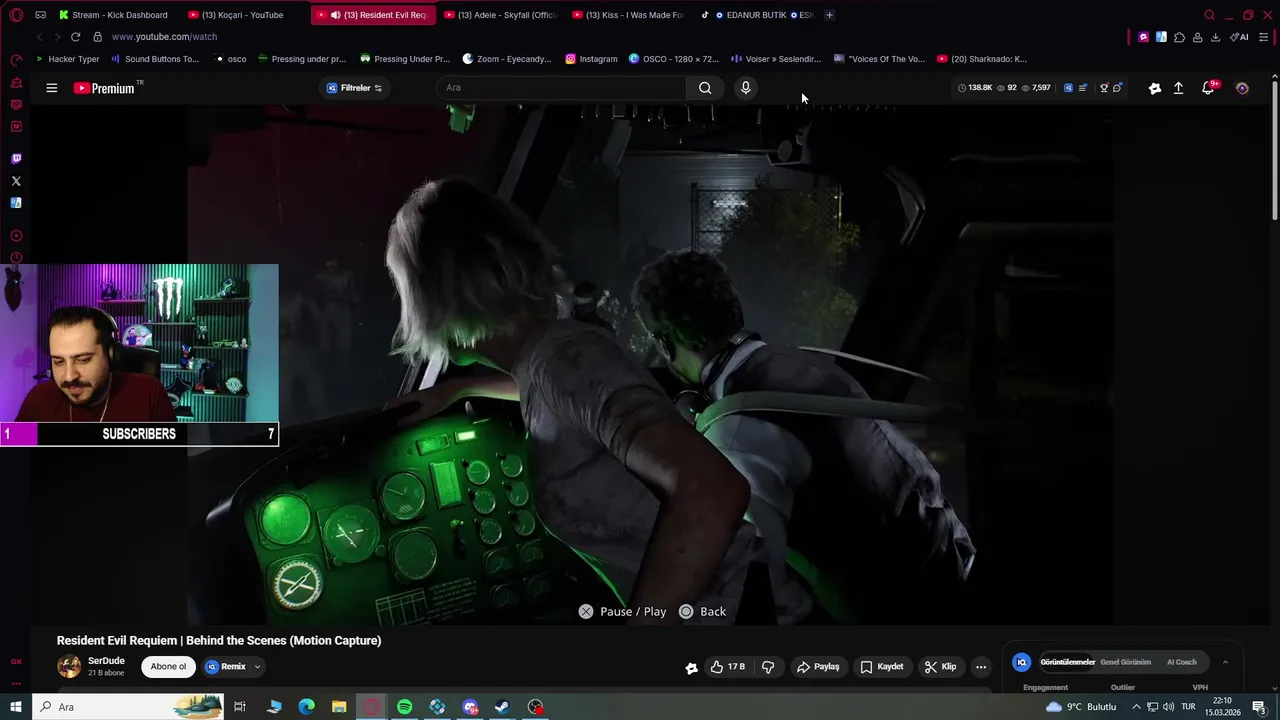1280x720 pixels.
Task: Open the Sound Buttons bookmark
Action: (x=154, y=59)
